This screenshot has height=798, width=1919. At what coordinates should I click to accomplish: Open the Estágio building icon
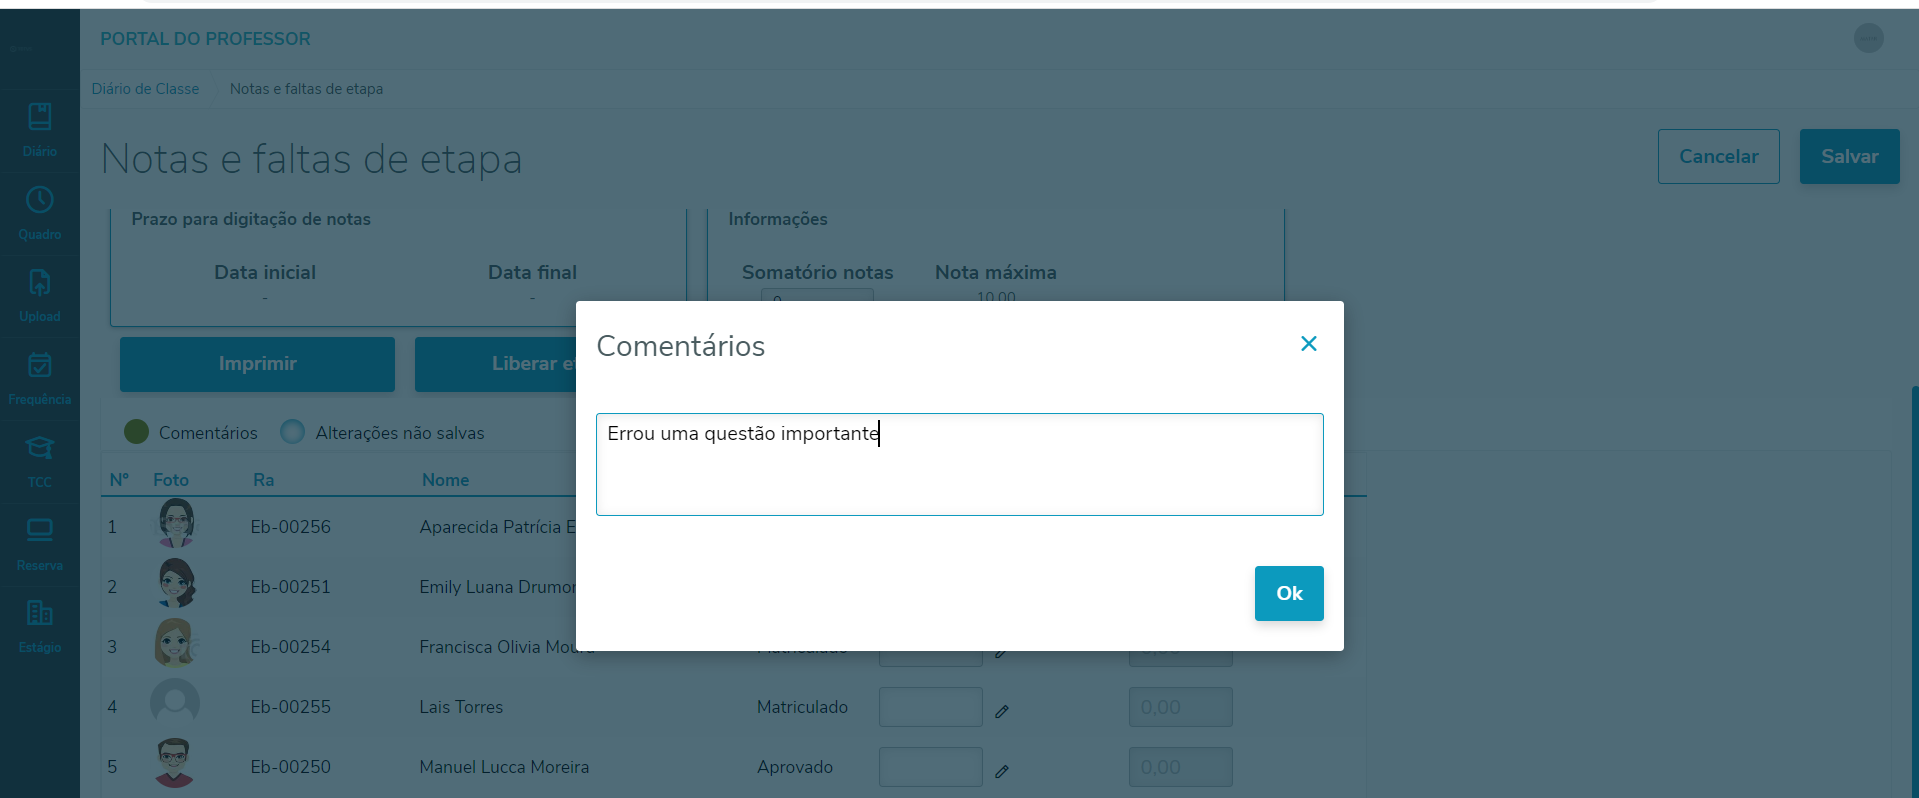click(40, 614)
